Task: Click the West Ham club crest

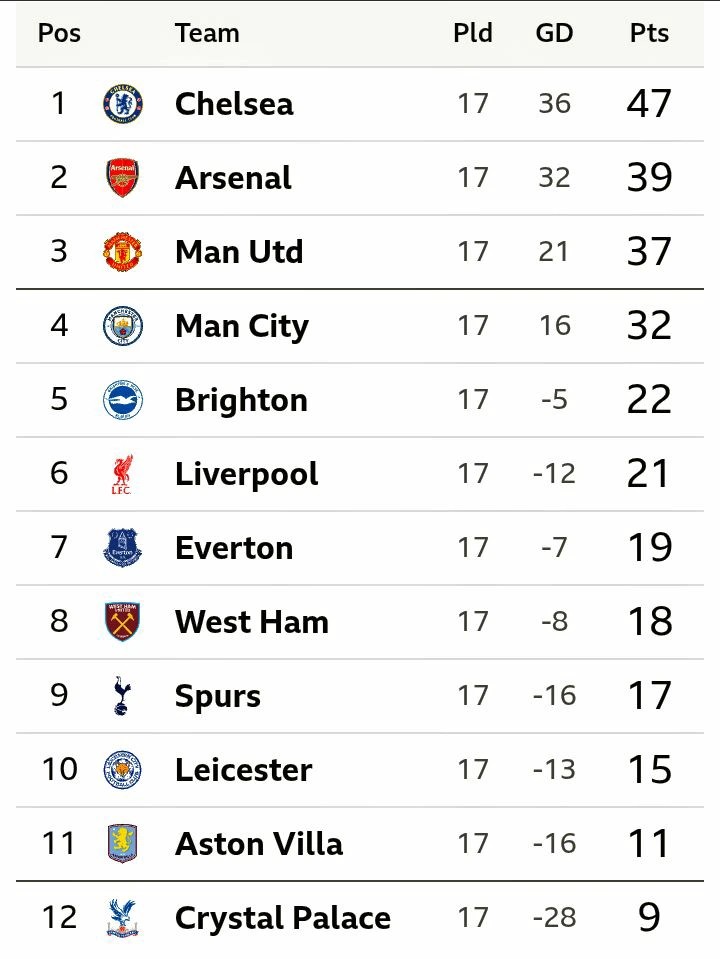Action: (122, 621)
